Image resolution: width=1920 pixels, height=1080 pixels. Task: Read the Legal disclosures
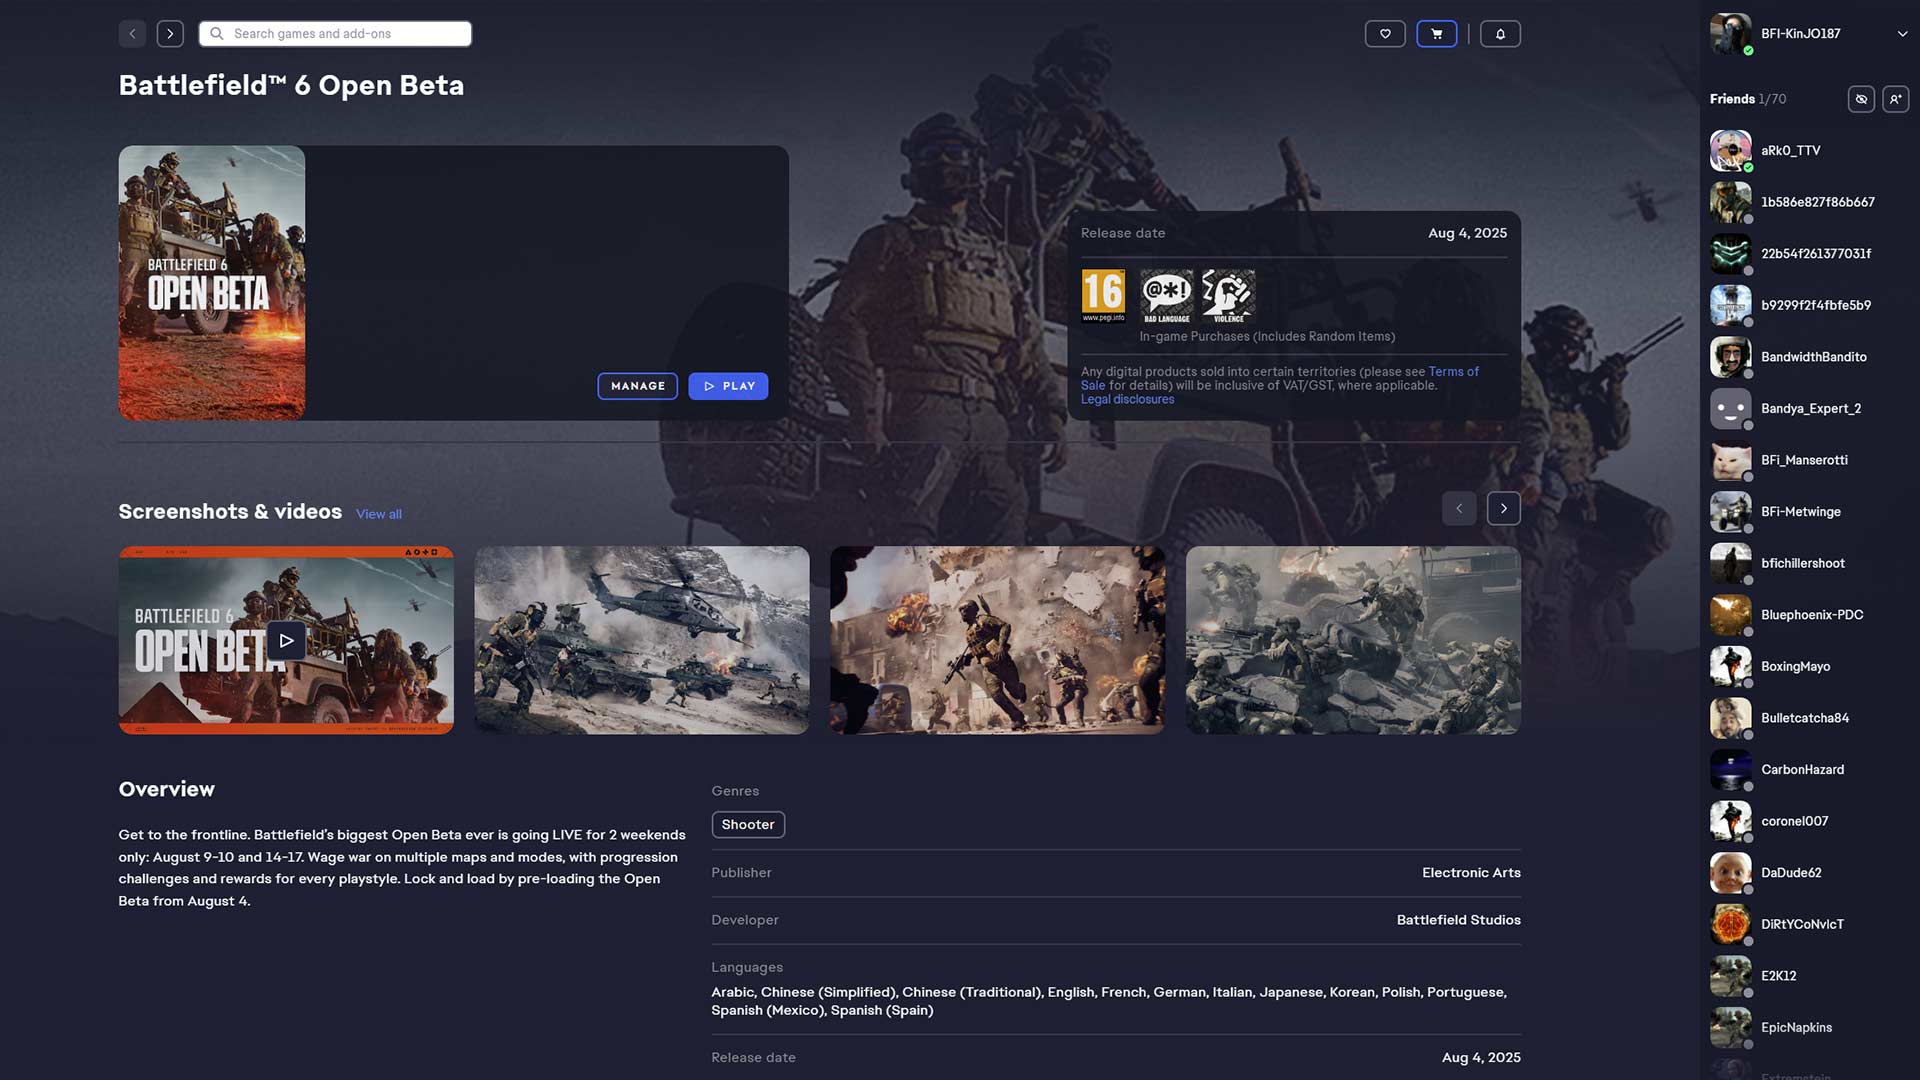click(1126, 398)
